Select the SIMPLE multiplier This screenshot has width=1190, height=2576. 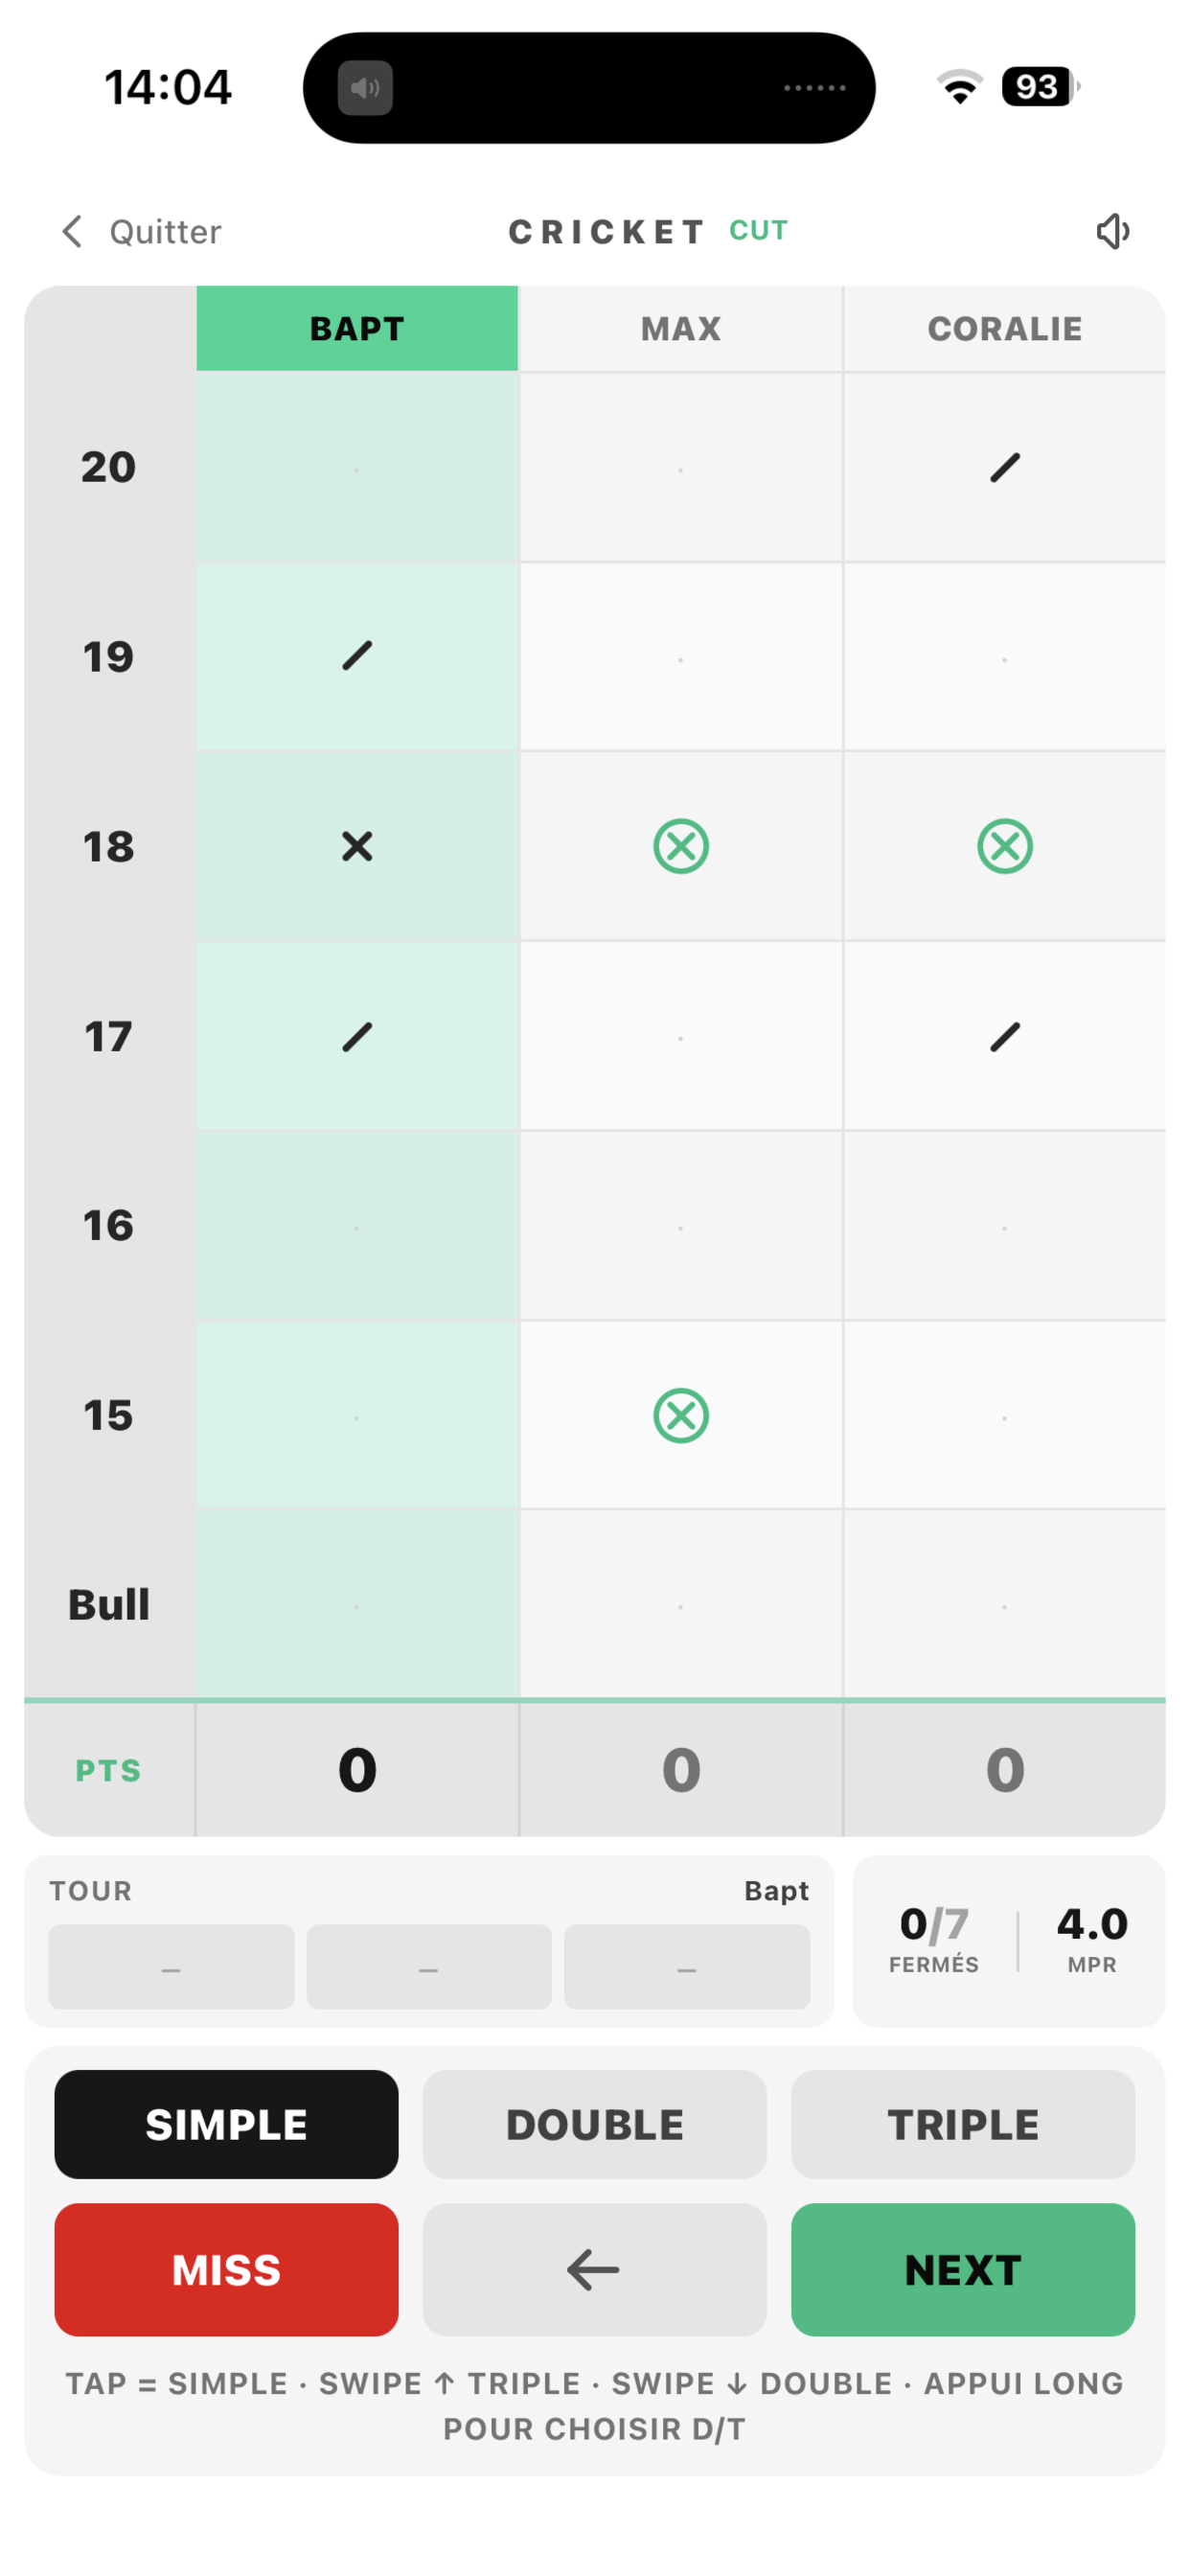pos(226,2125)
